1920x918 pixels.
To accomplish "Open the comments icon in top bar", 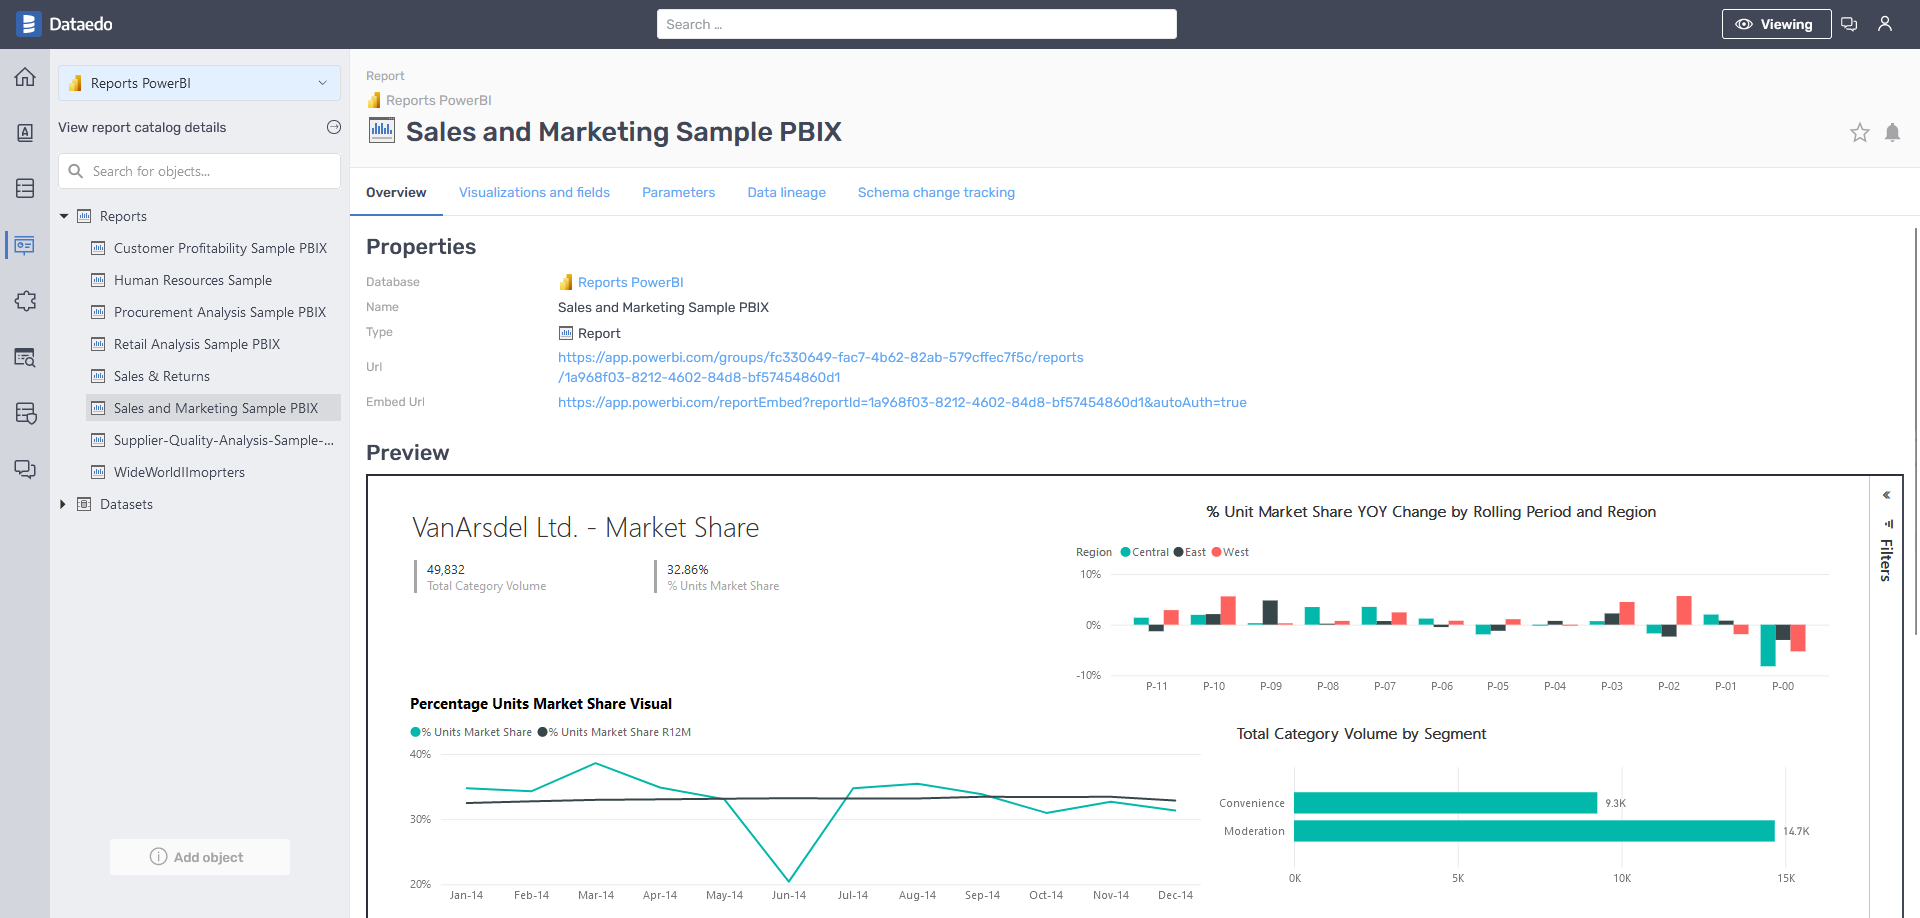I will click(1849, 24).
